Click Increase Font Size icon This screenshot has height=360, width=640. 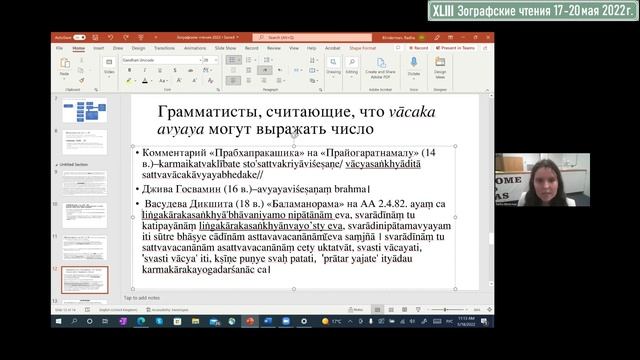pos(179,81)
